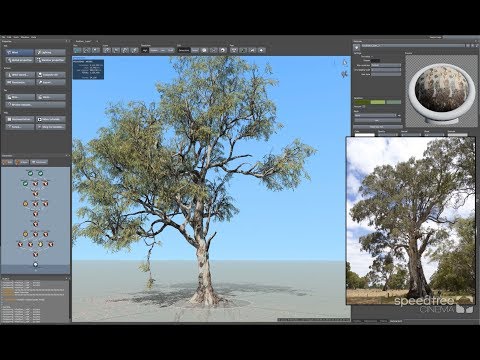Select the white Tree root node in Generation graph
This screenshot has height=360, width=480.
click(35, 265)
